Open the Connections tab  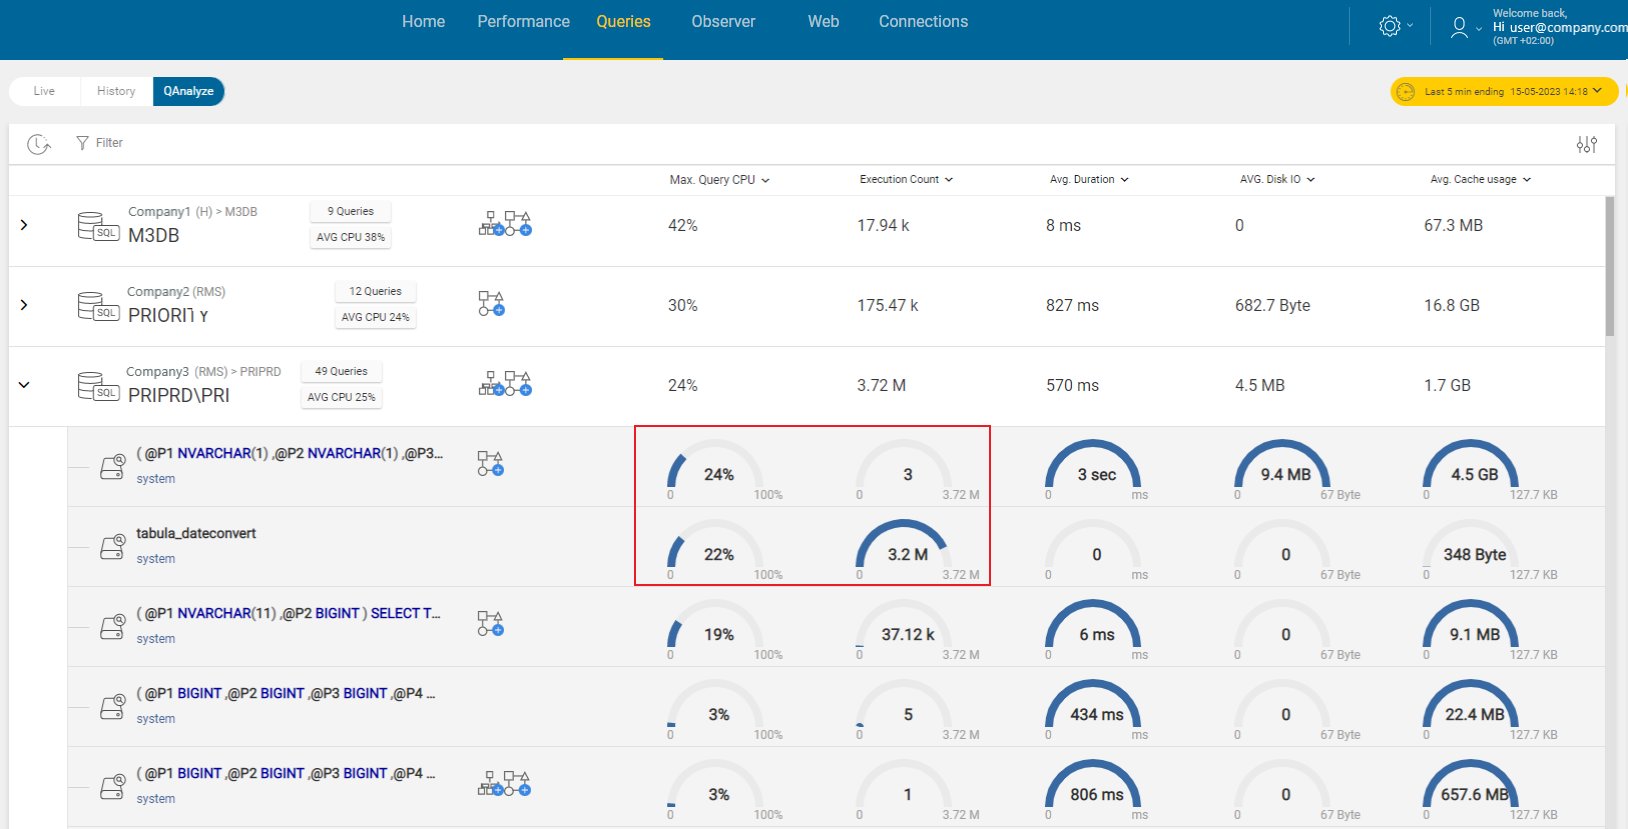click(923, 22)
